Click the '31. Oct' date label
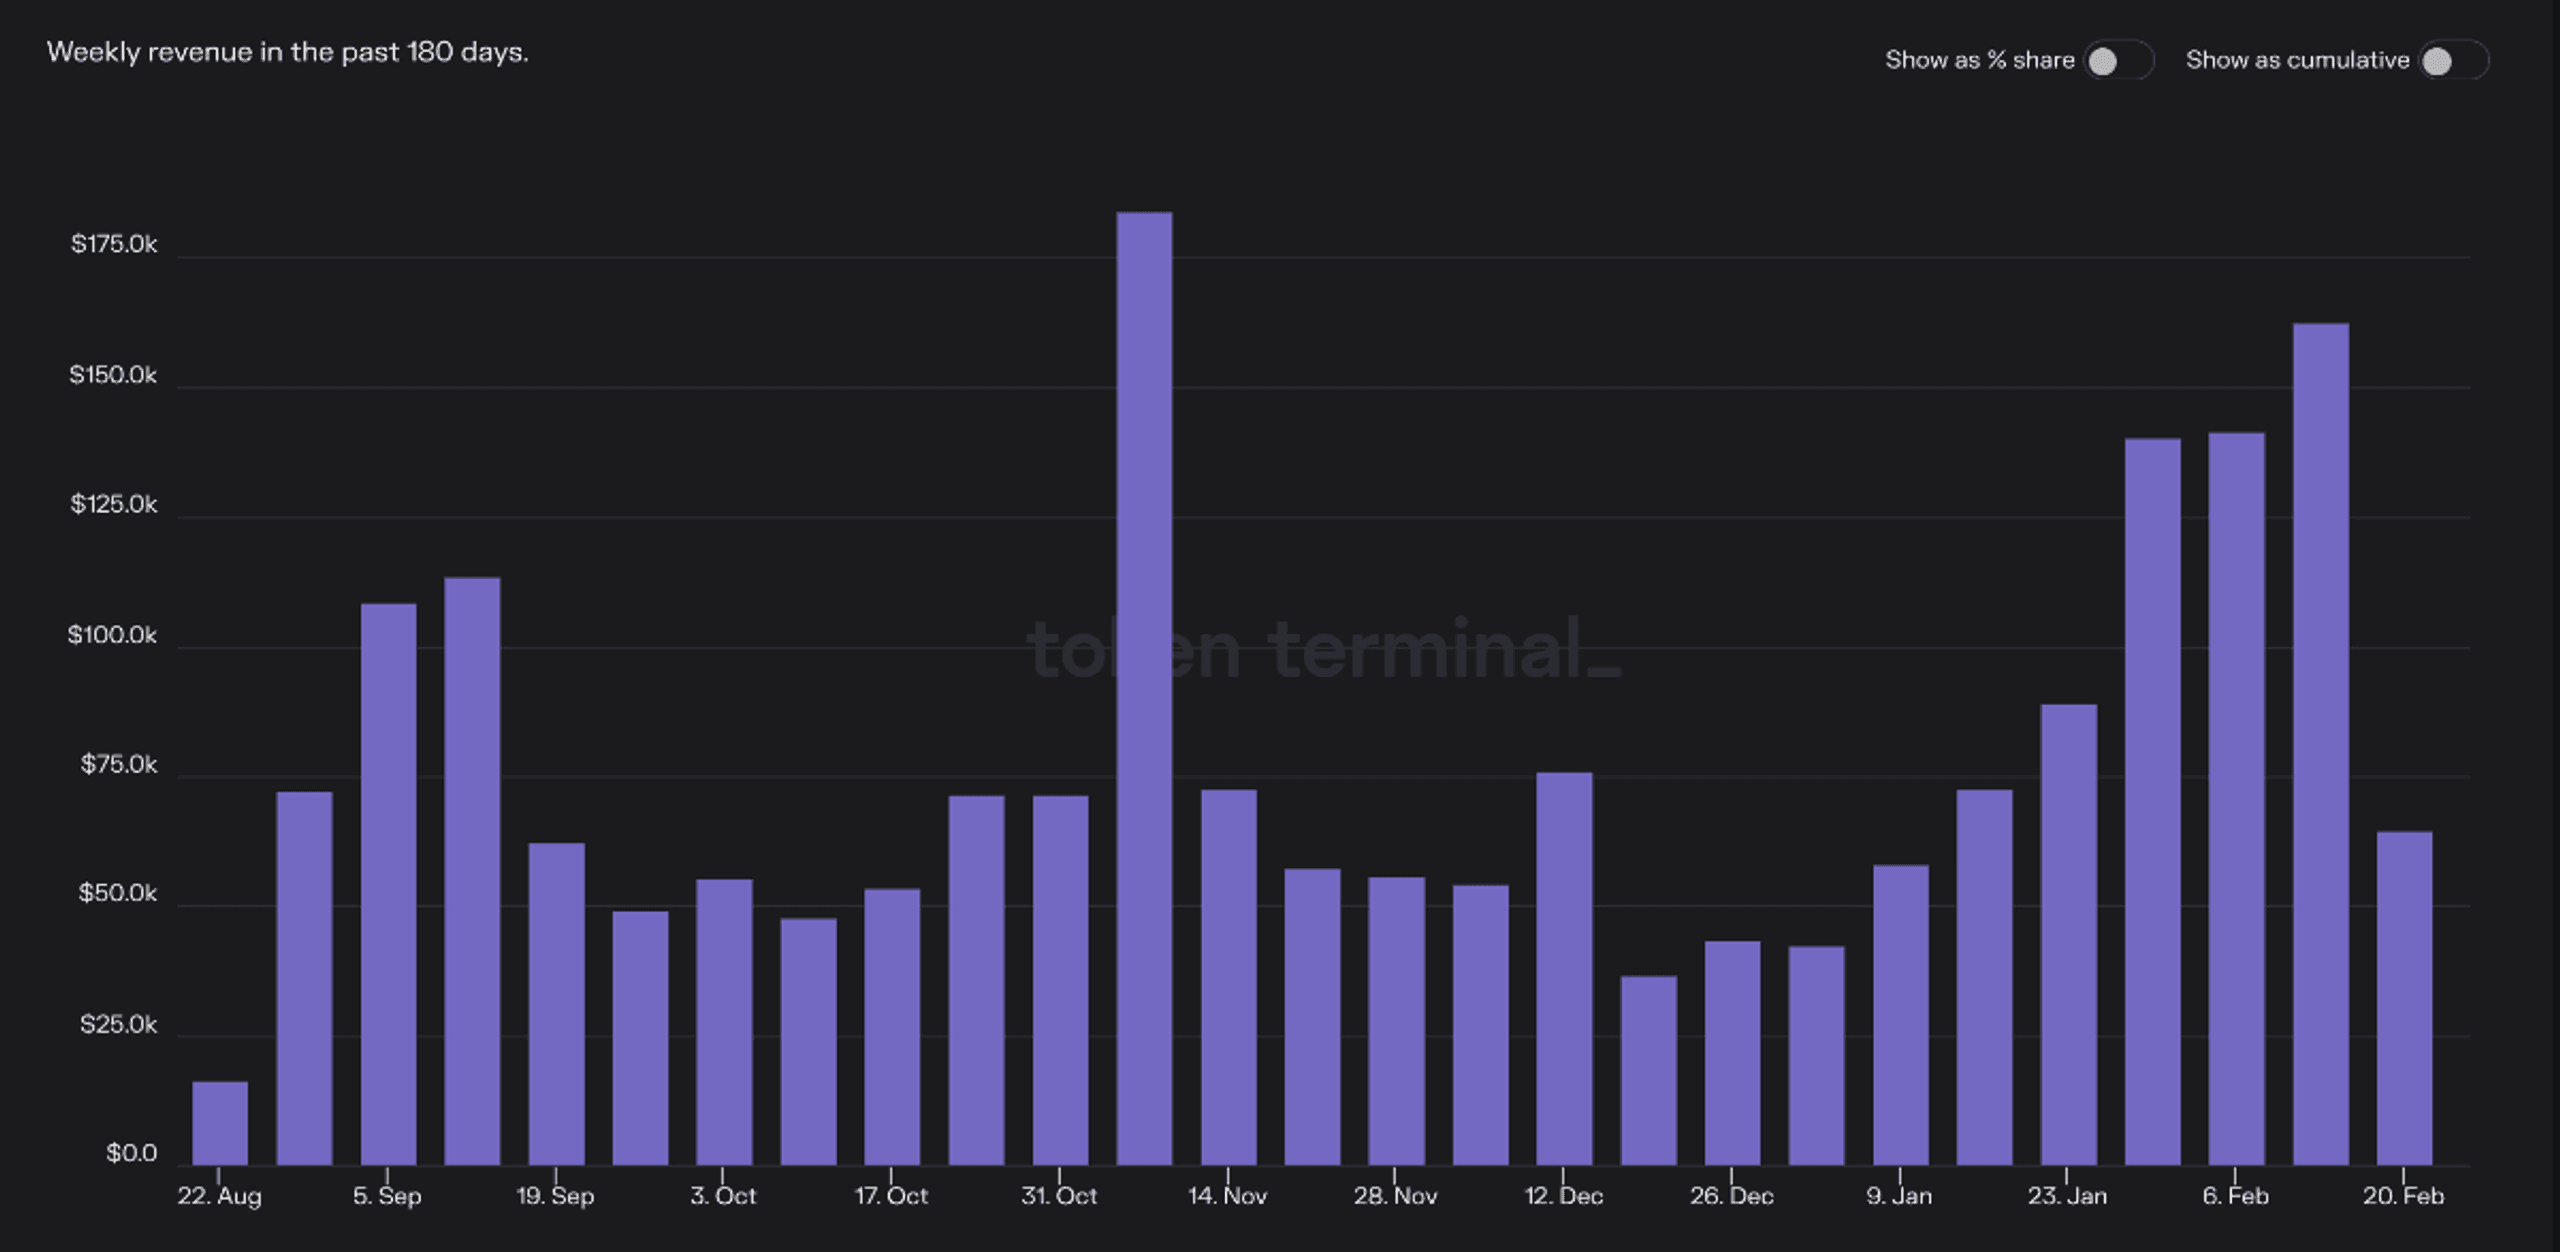Screen dimensions: 2560x1252 [1059, 1196]
